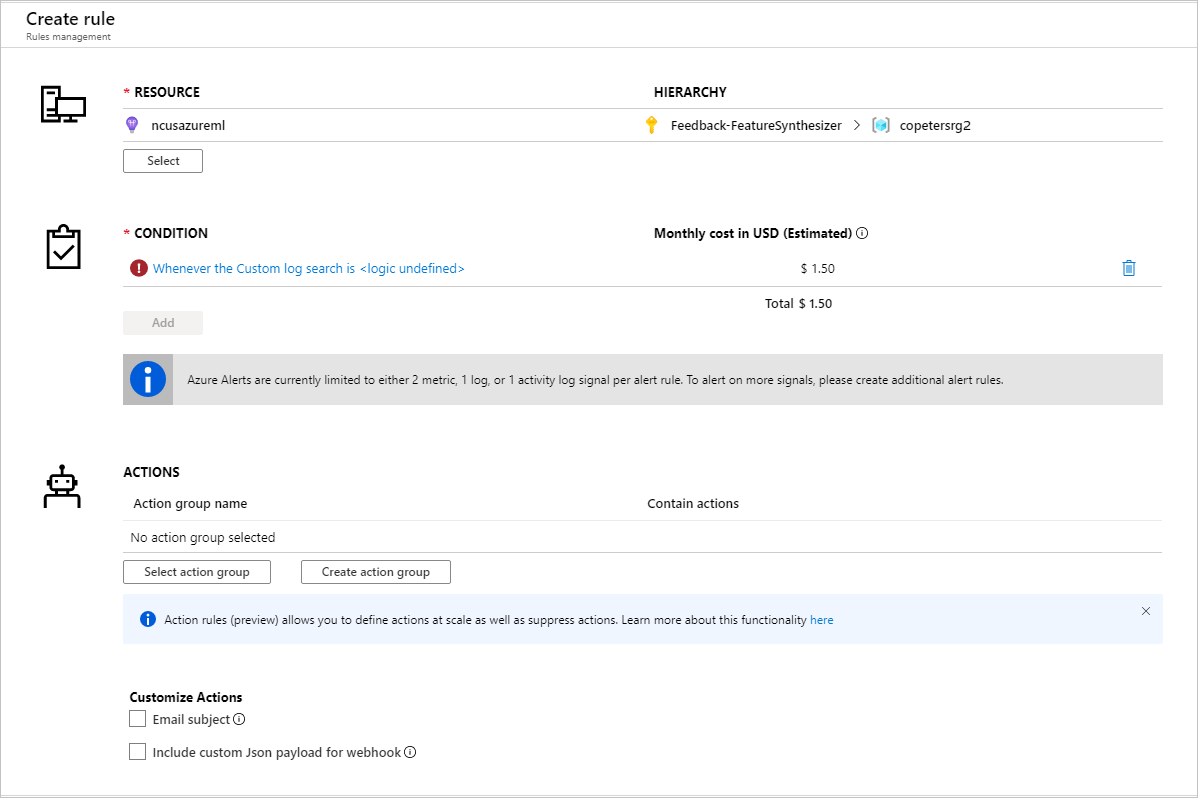This screenshot has width=1198, height=798.
Task: Click the yellow key subscription icon
Action: [x=652, y=125]
